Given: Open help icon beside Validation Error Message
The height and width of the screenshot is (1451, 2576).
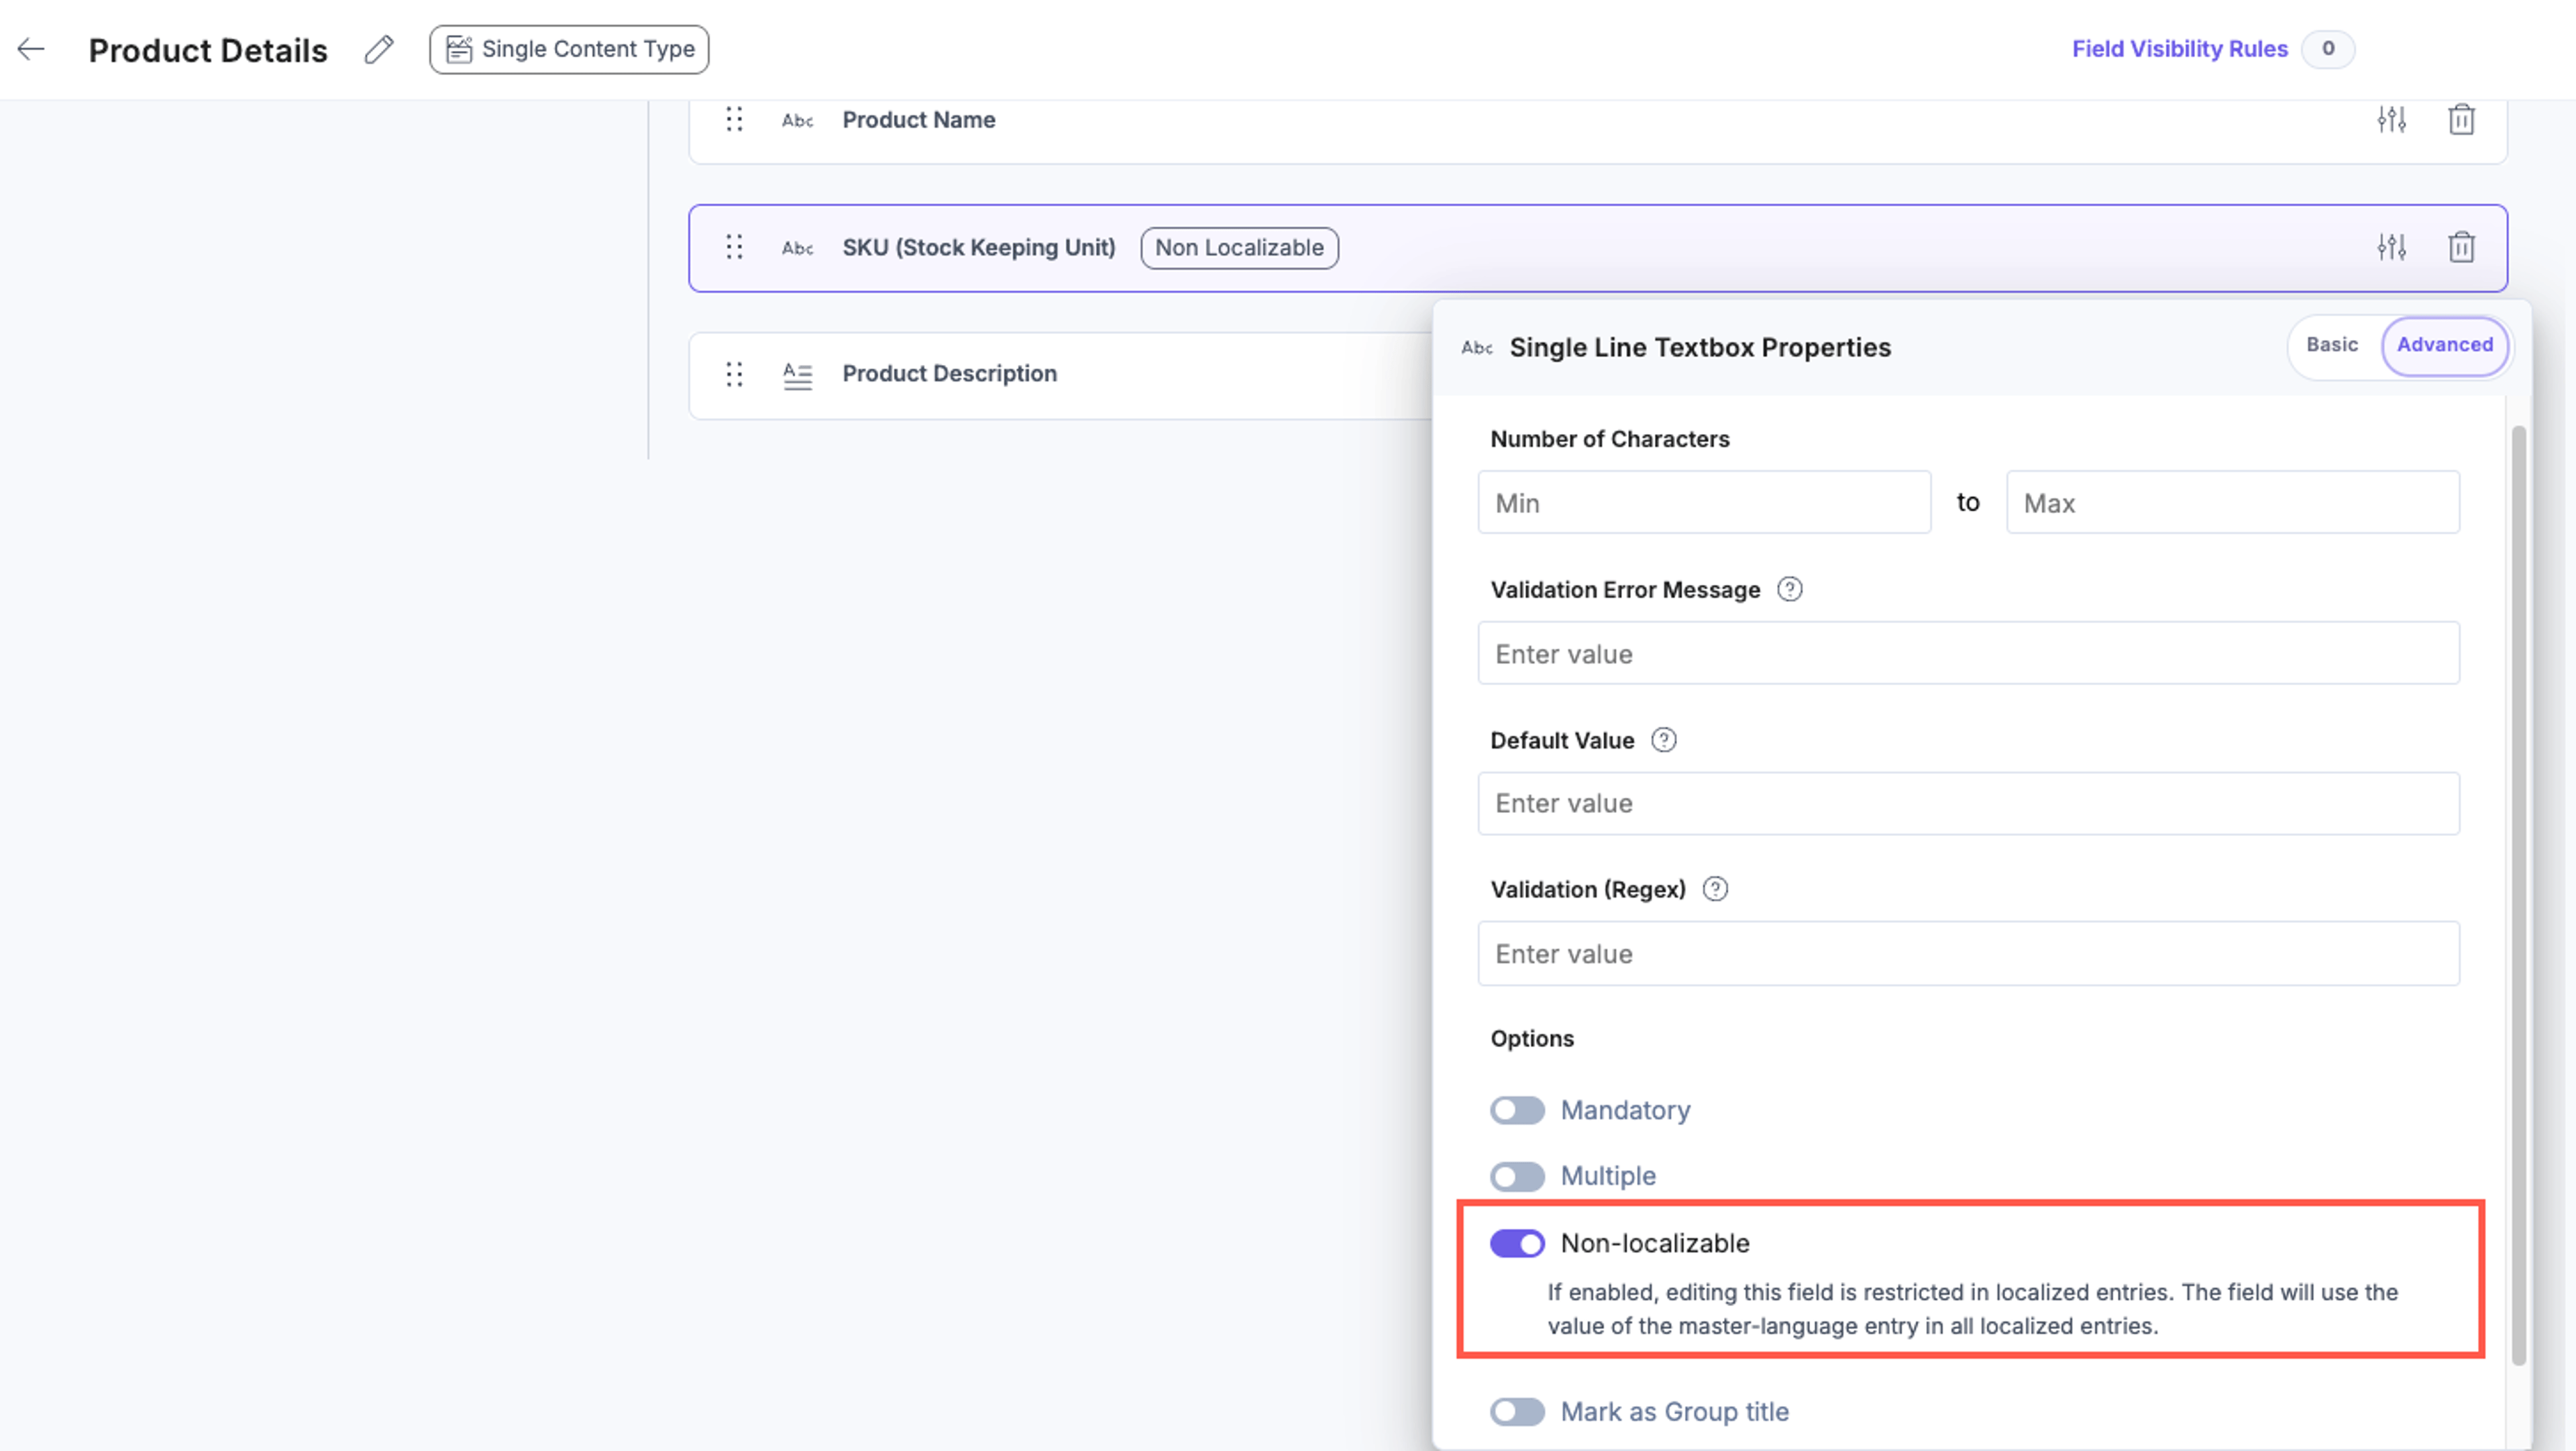Looking at the screenshot, I should click(x=1789, y=590).
